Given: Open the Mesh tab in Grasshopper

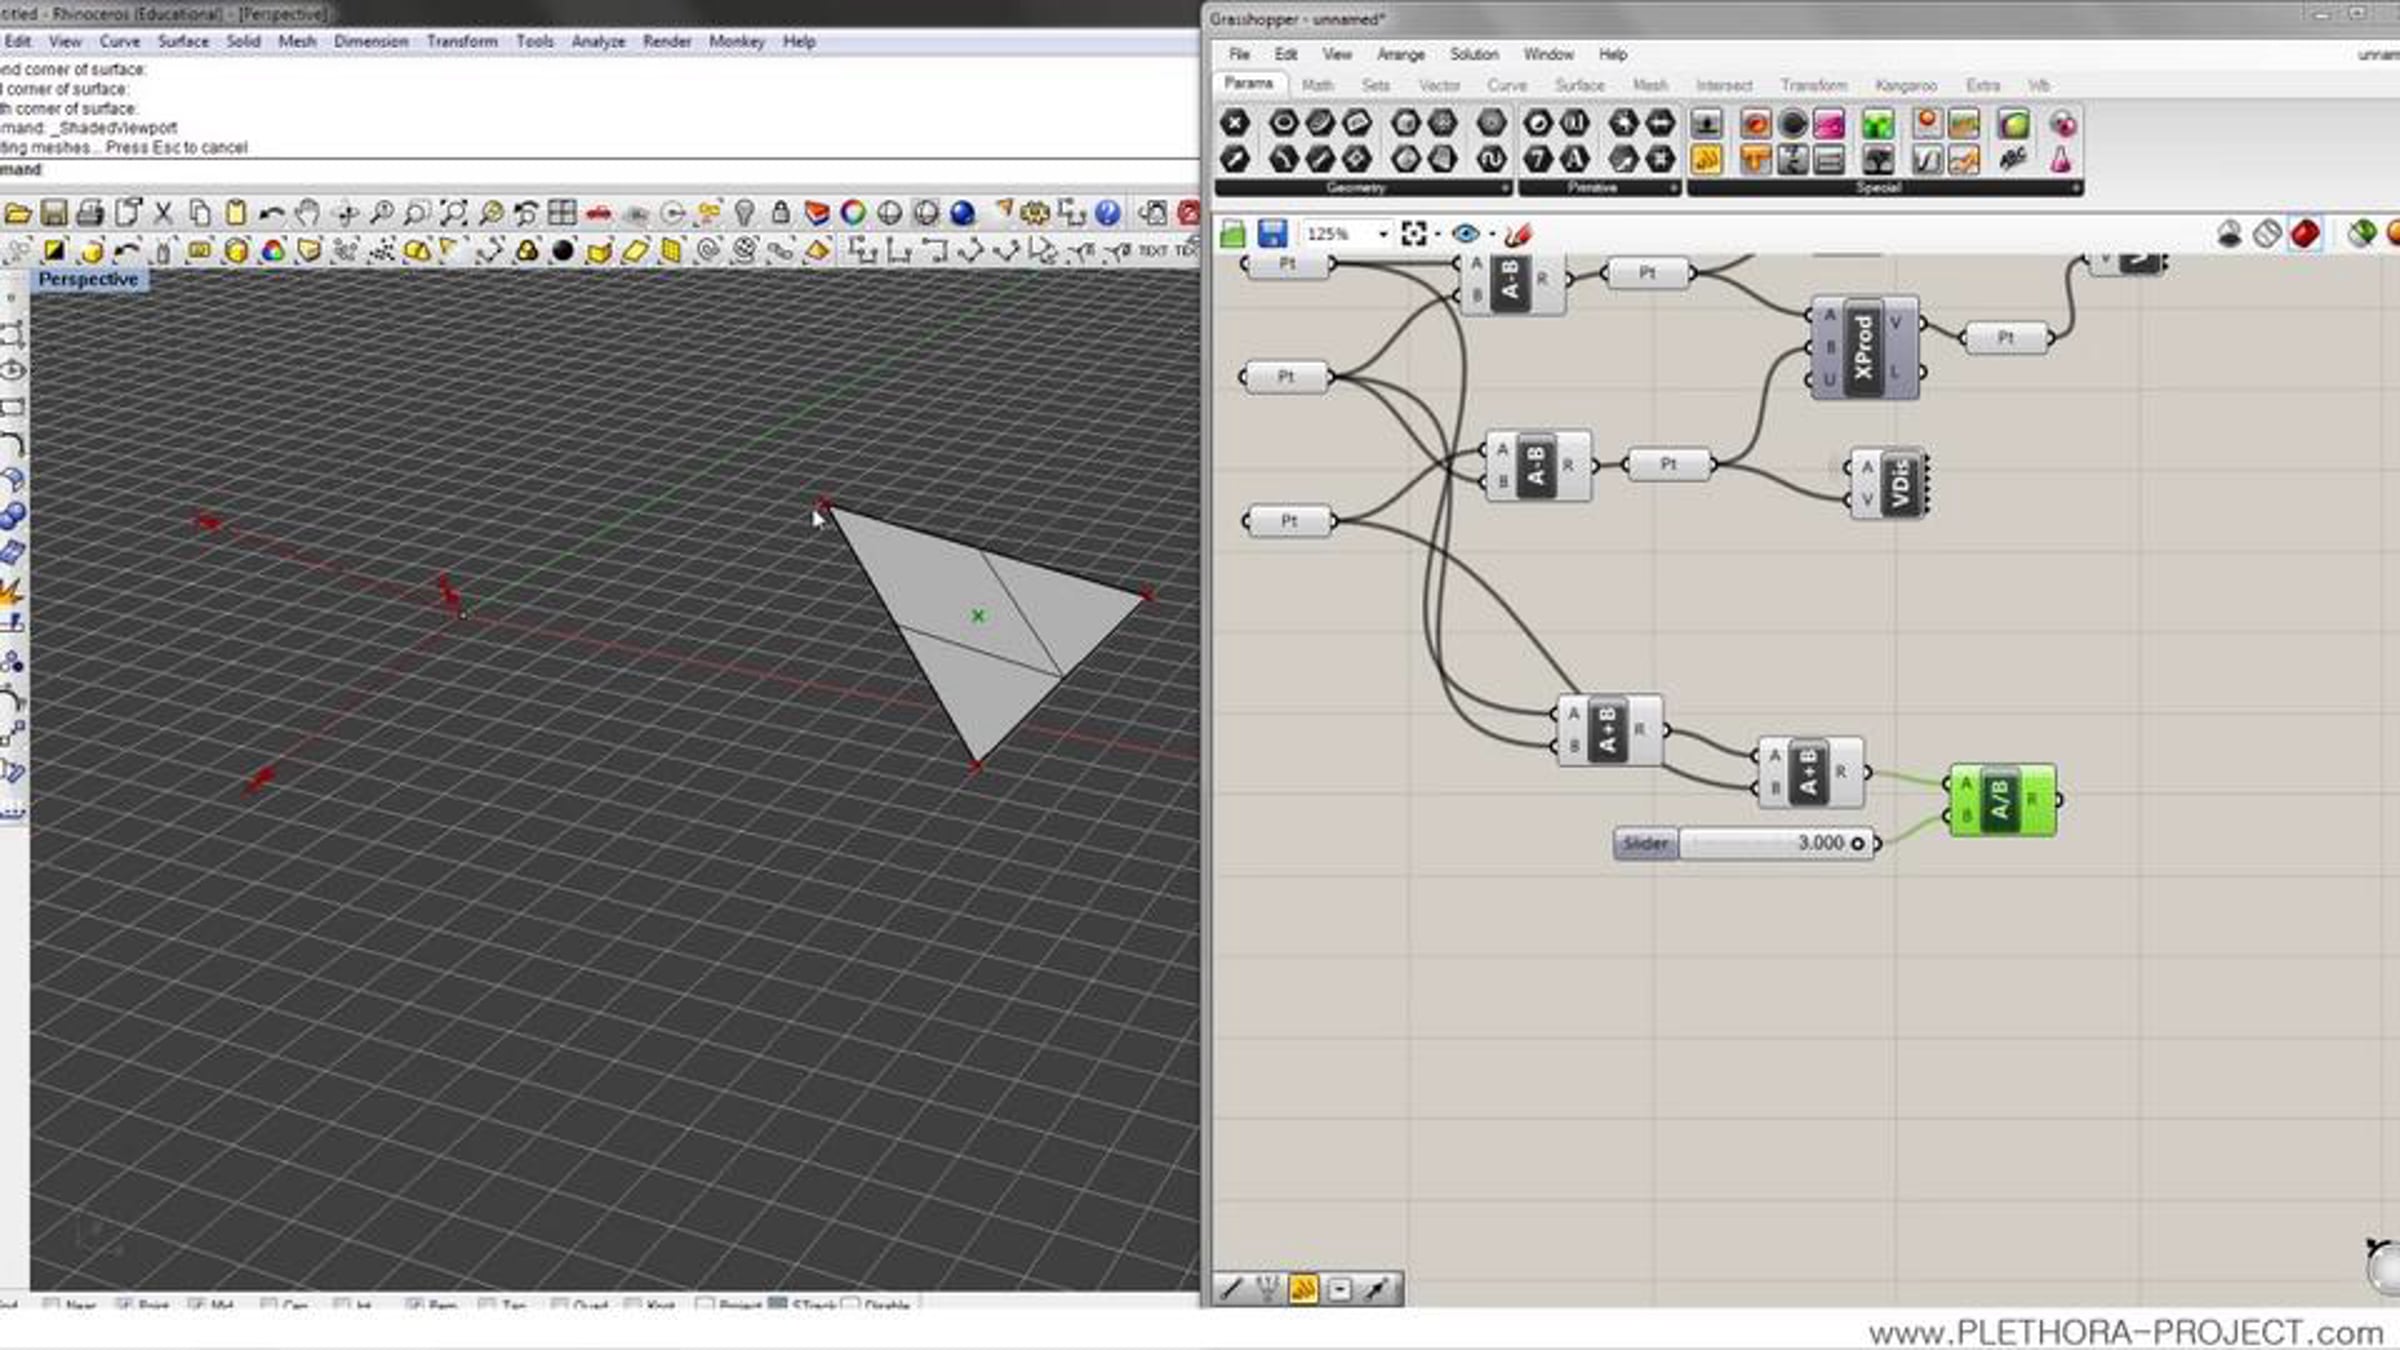Looking at the screenshot, I should point(1650,85).
